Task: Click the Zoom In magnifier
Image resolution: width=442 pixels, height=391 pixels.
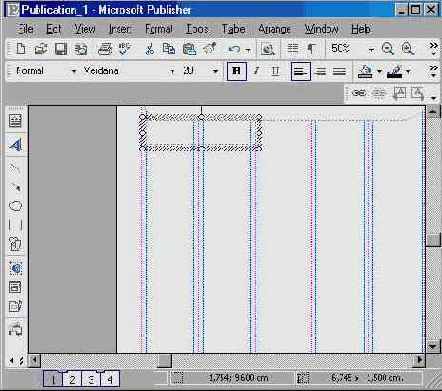Action: coord(407,49)
